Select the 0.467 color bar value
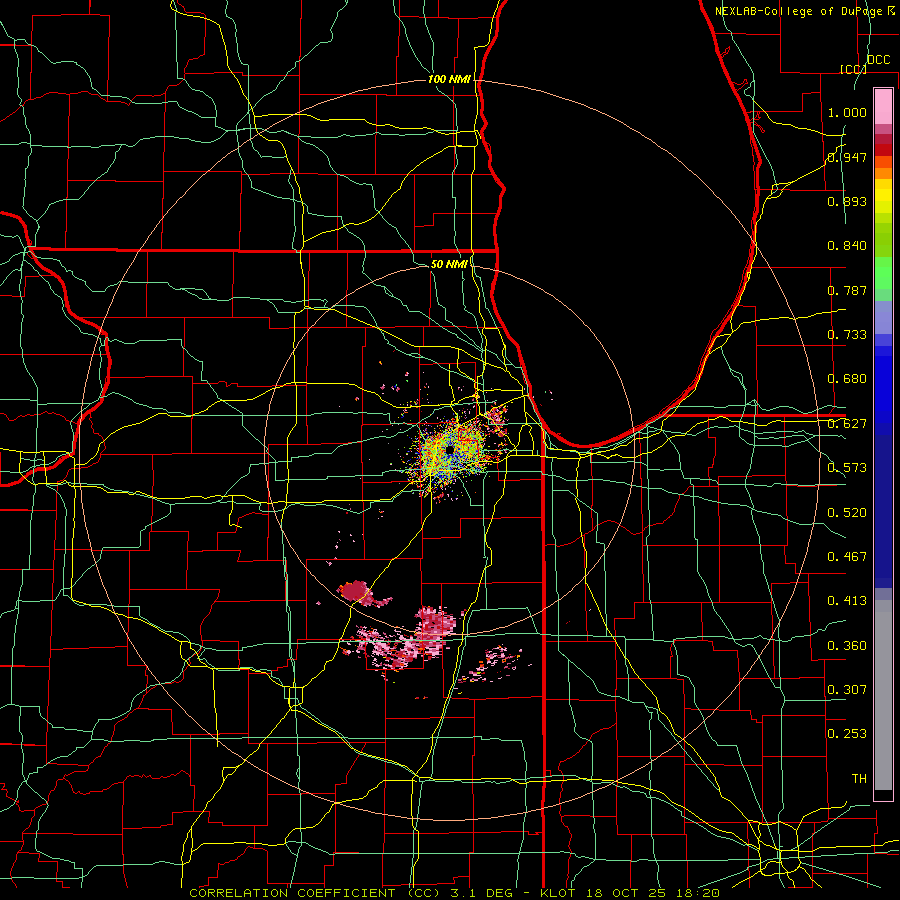900x900 pixels. coord(847,557)
